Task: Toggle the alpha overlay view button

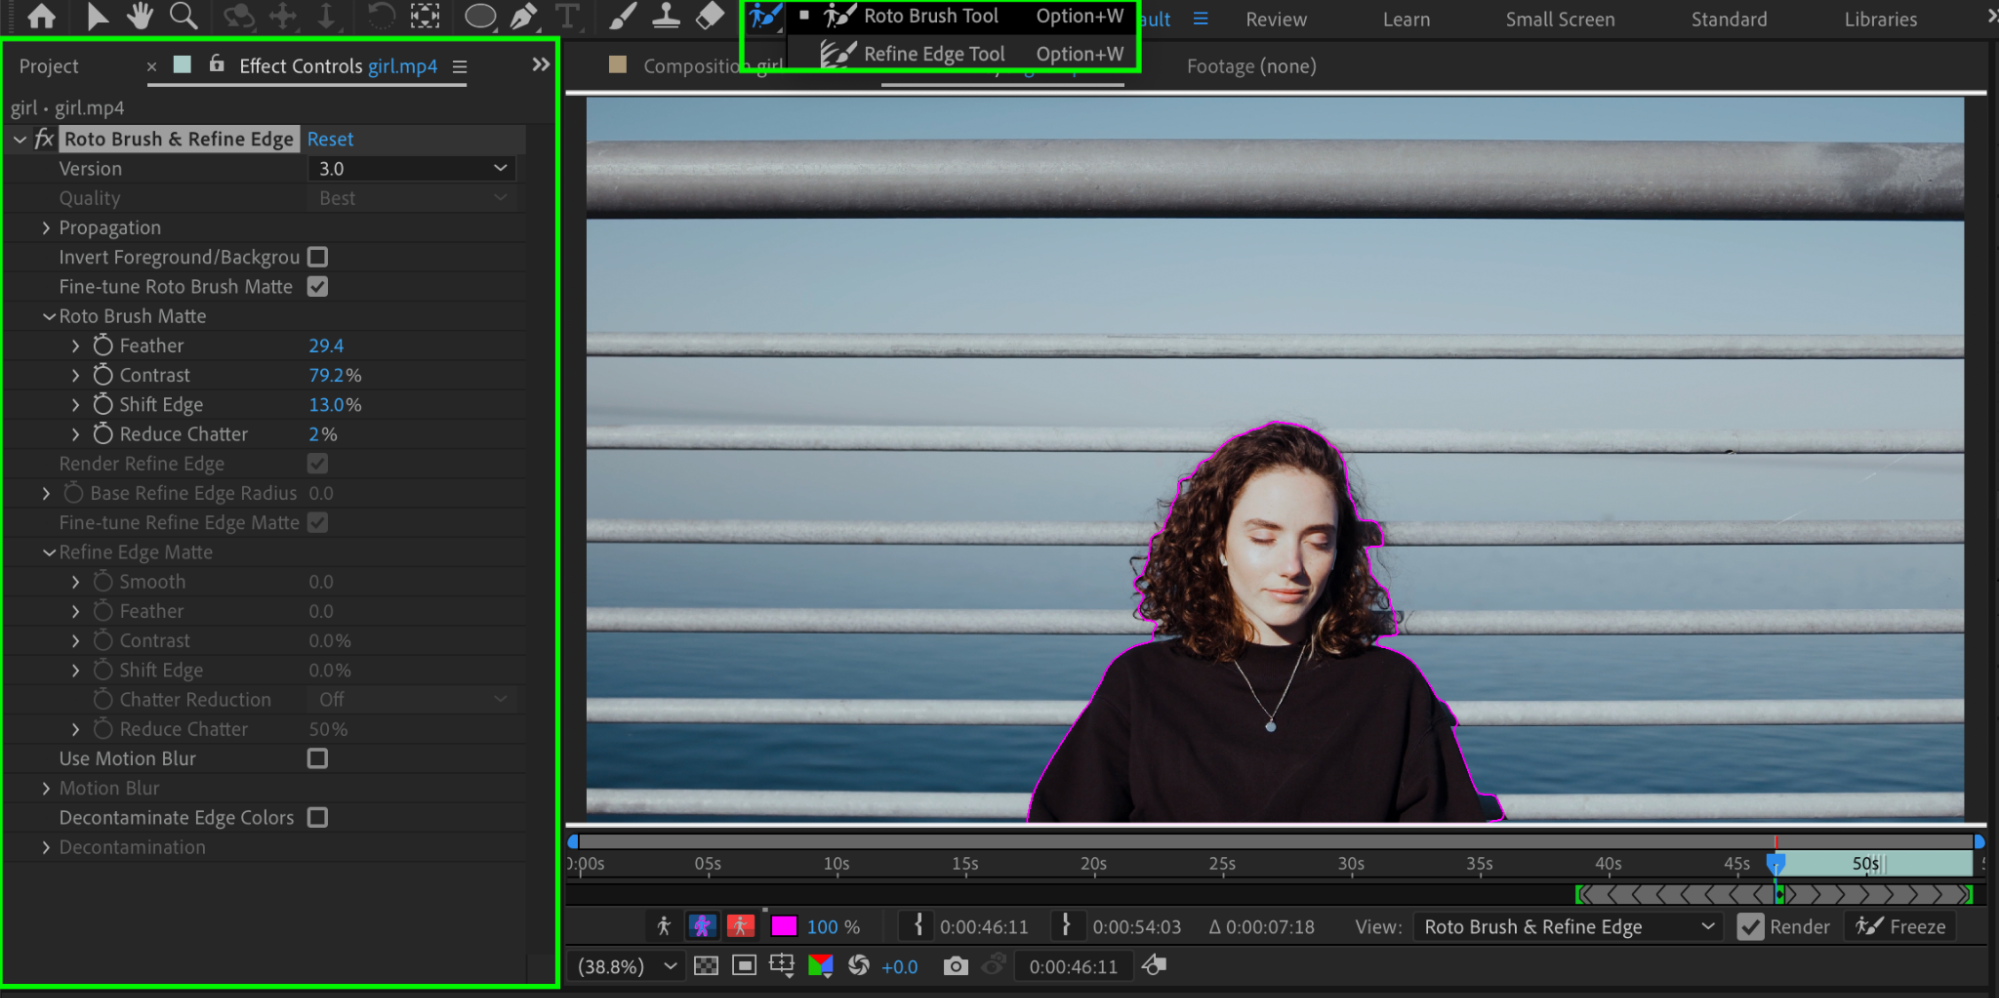Action: point(741,926)
